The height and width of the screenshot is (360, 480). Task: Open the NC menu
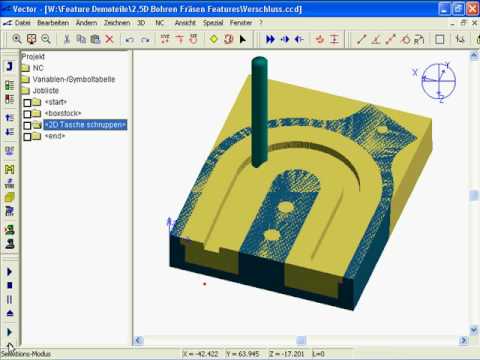click(x=160, y=23)
